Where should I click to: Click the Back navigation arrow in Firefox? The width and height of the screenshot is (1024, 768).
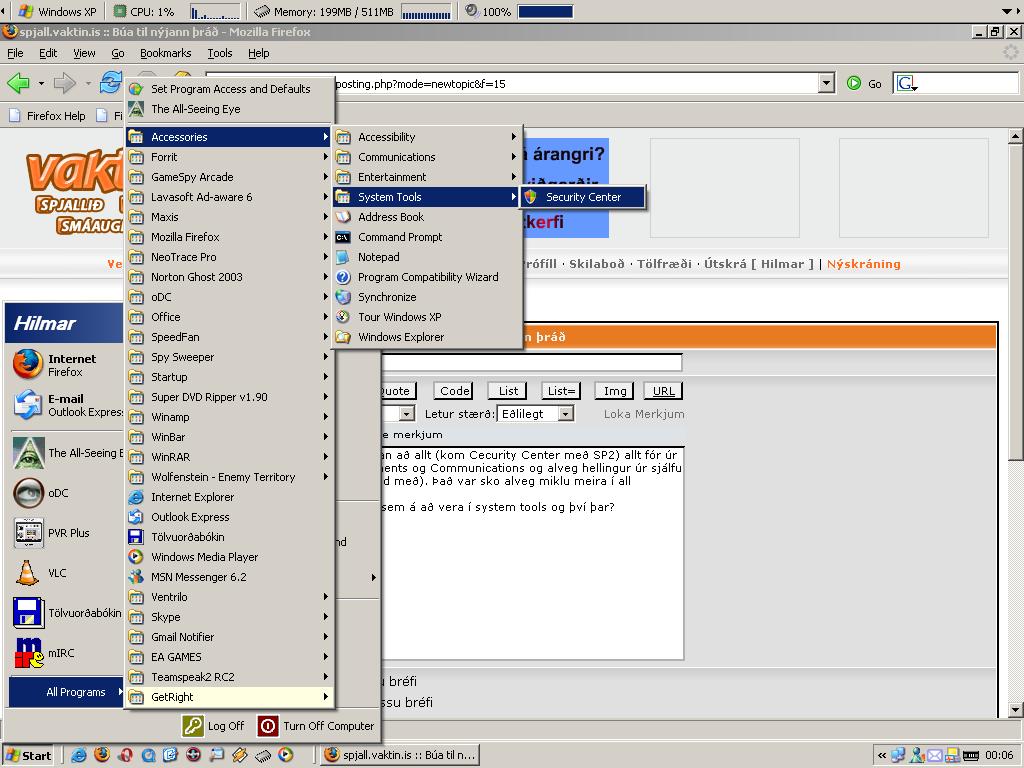coord(16,83)
